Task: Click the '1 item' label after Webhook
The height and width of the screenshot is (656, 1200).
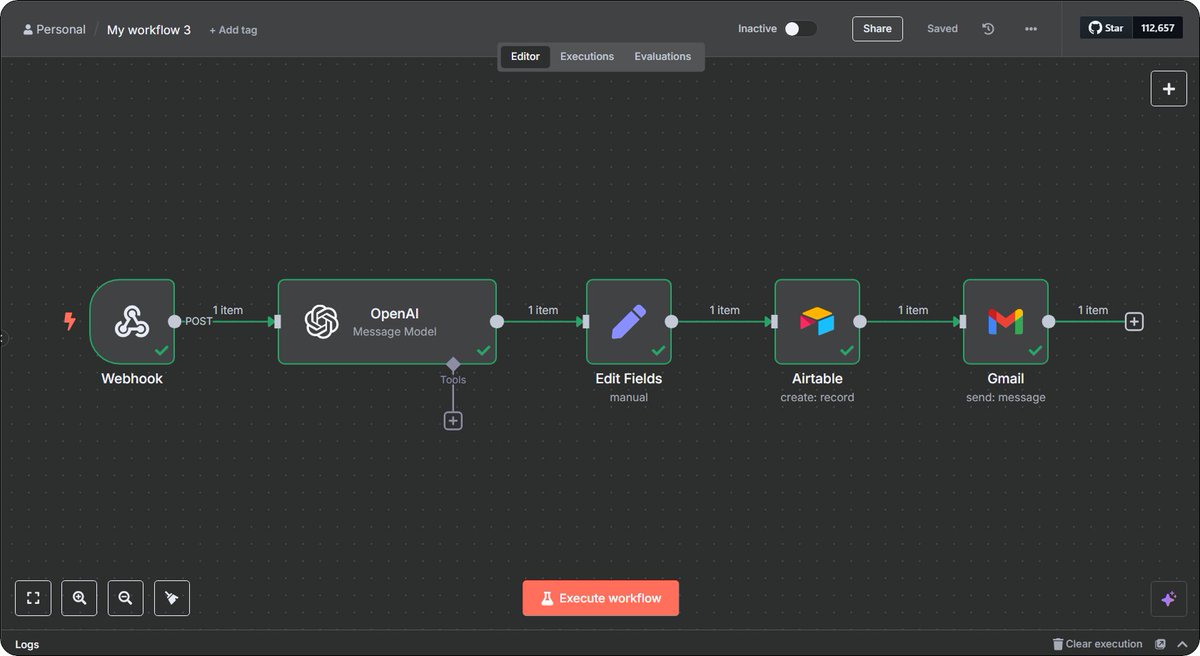Action: [x=228, y=310]
